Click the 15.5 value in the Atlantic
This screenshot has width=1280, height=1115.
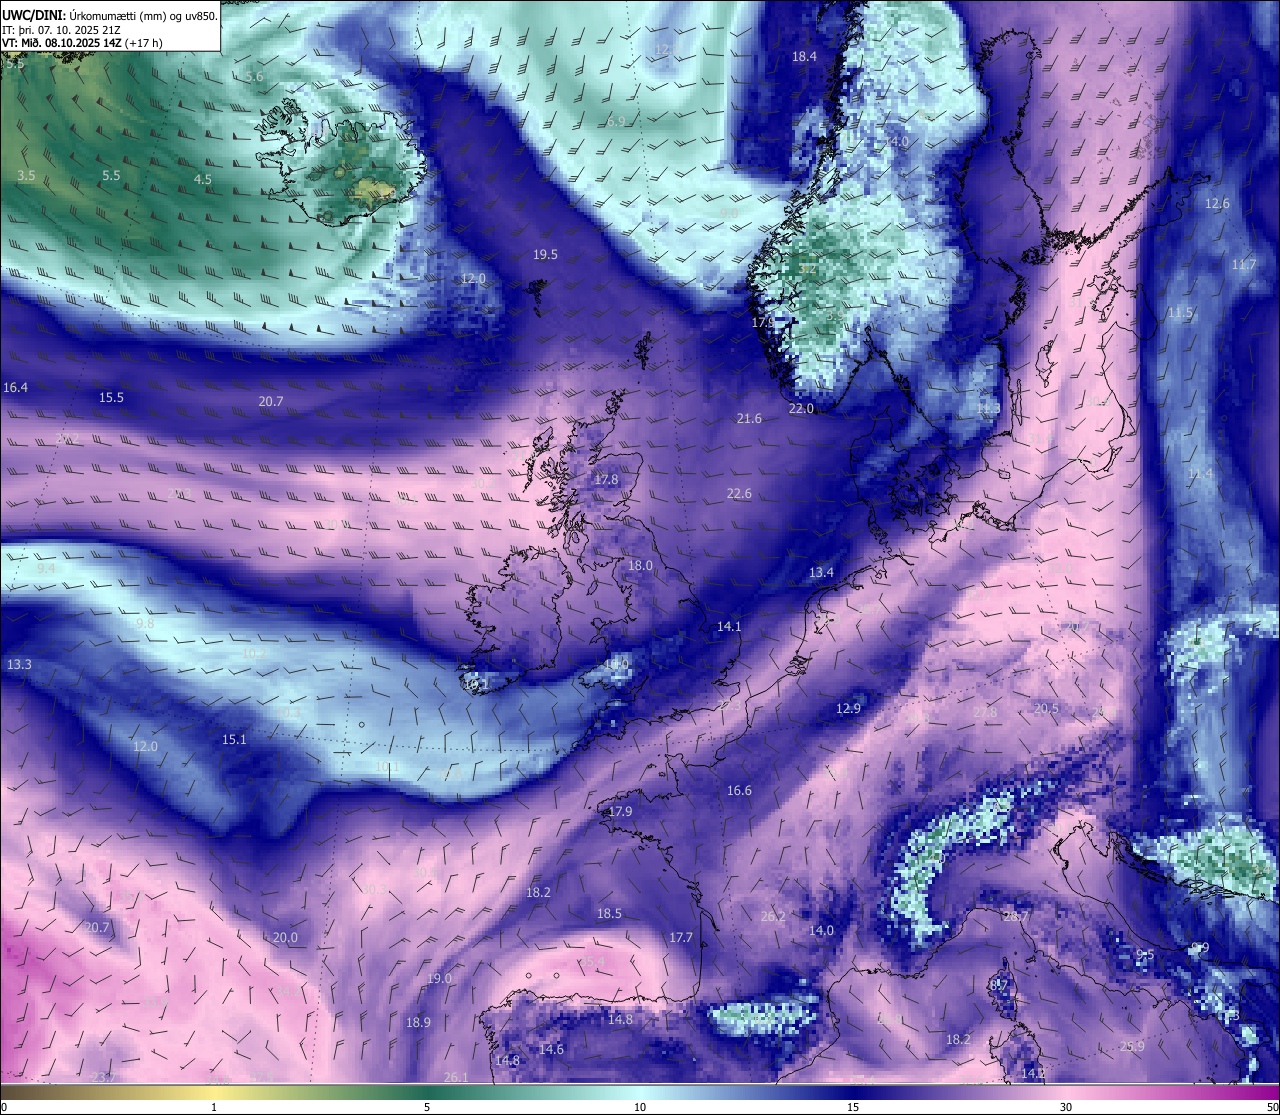[x=111, y=397]
